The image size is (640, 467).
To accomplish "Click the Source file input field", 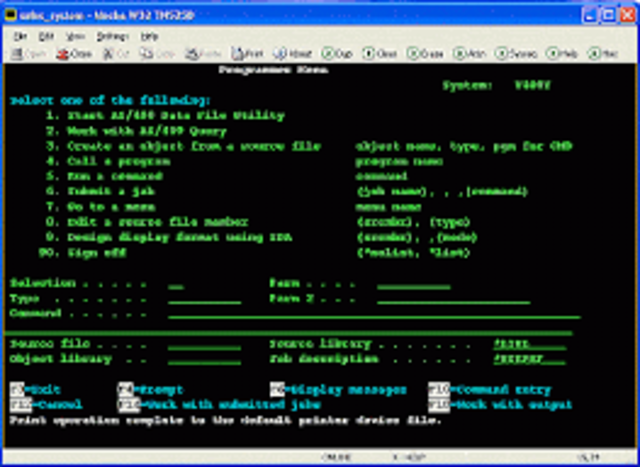I will click(204, 345).
